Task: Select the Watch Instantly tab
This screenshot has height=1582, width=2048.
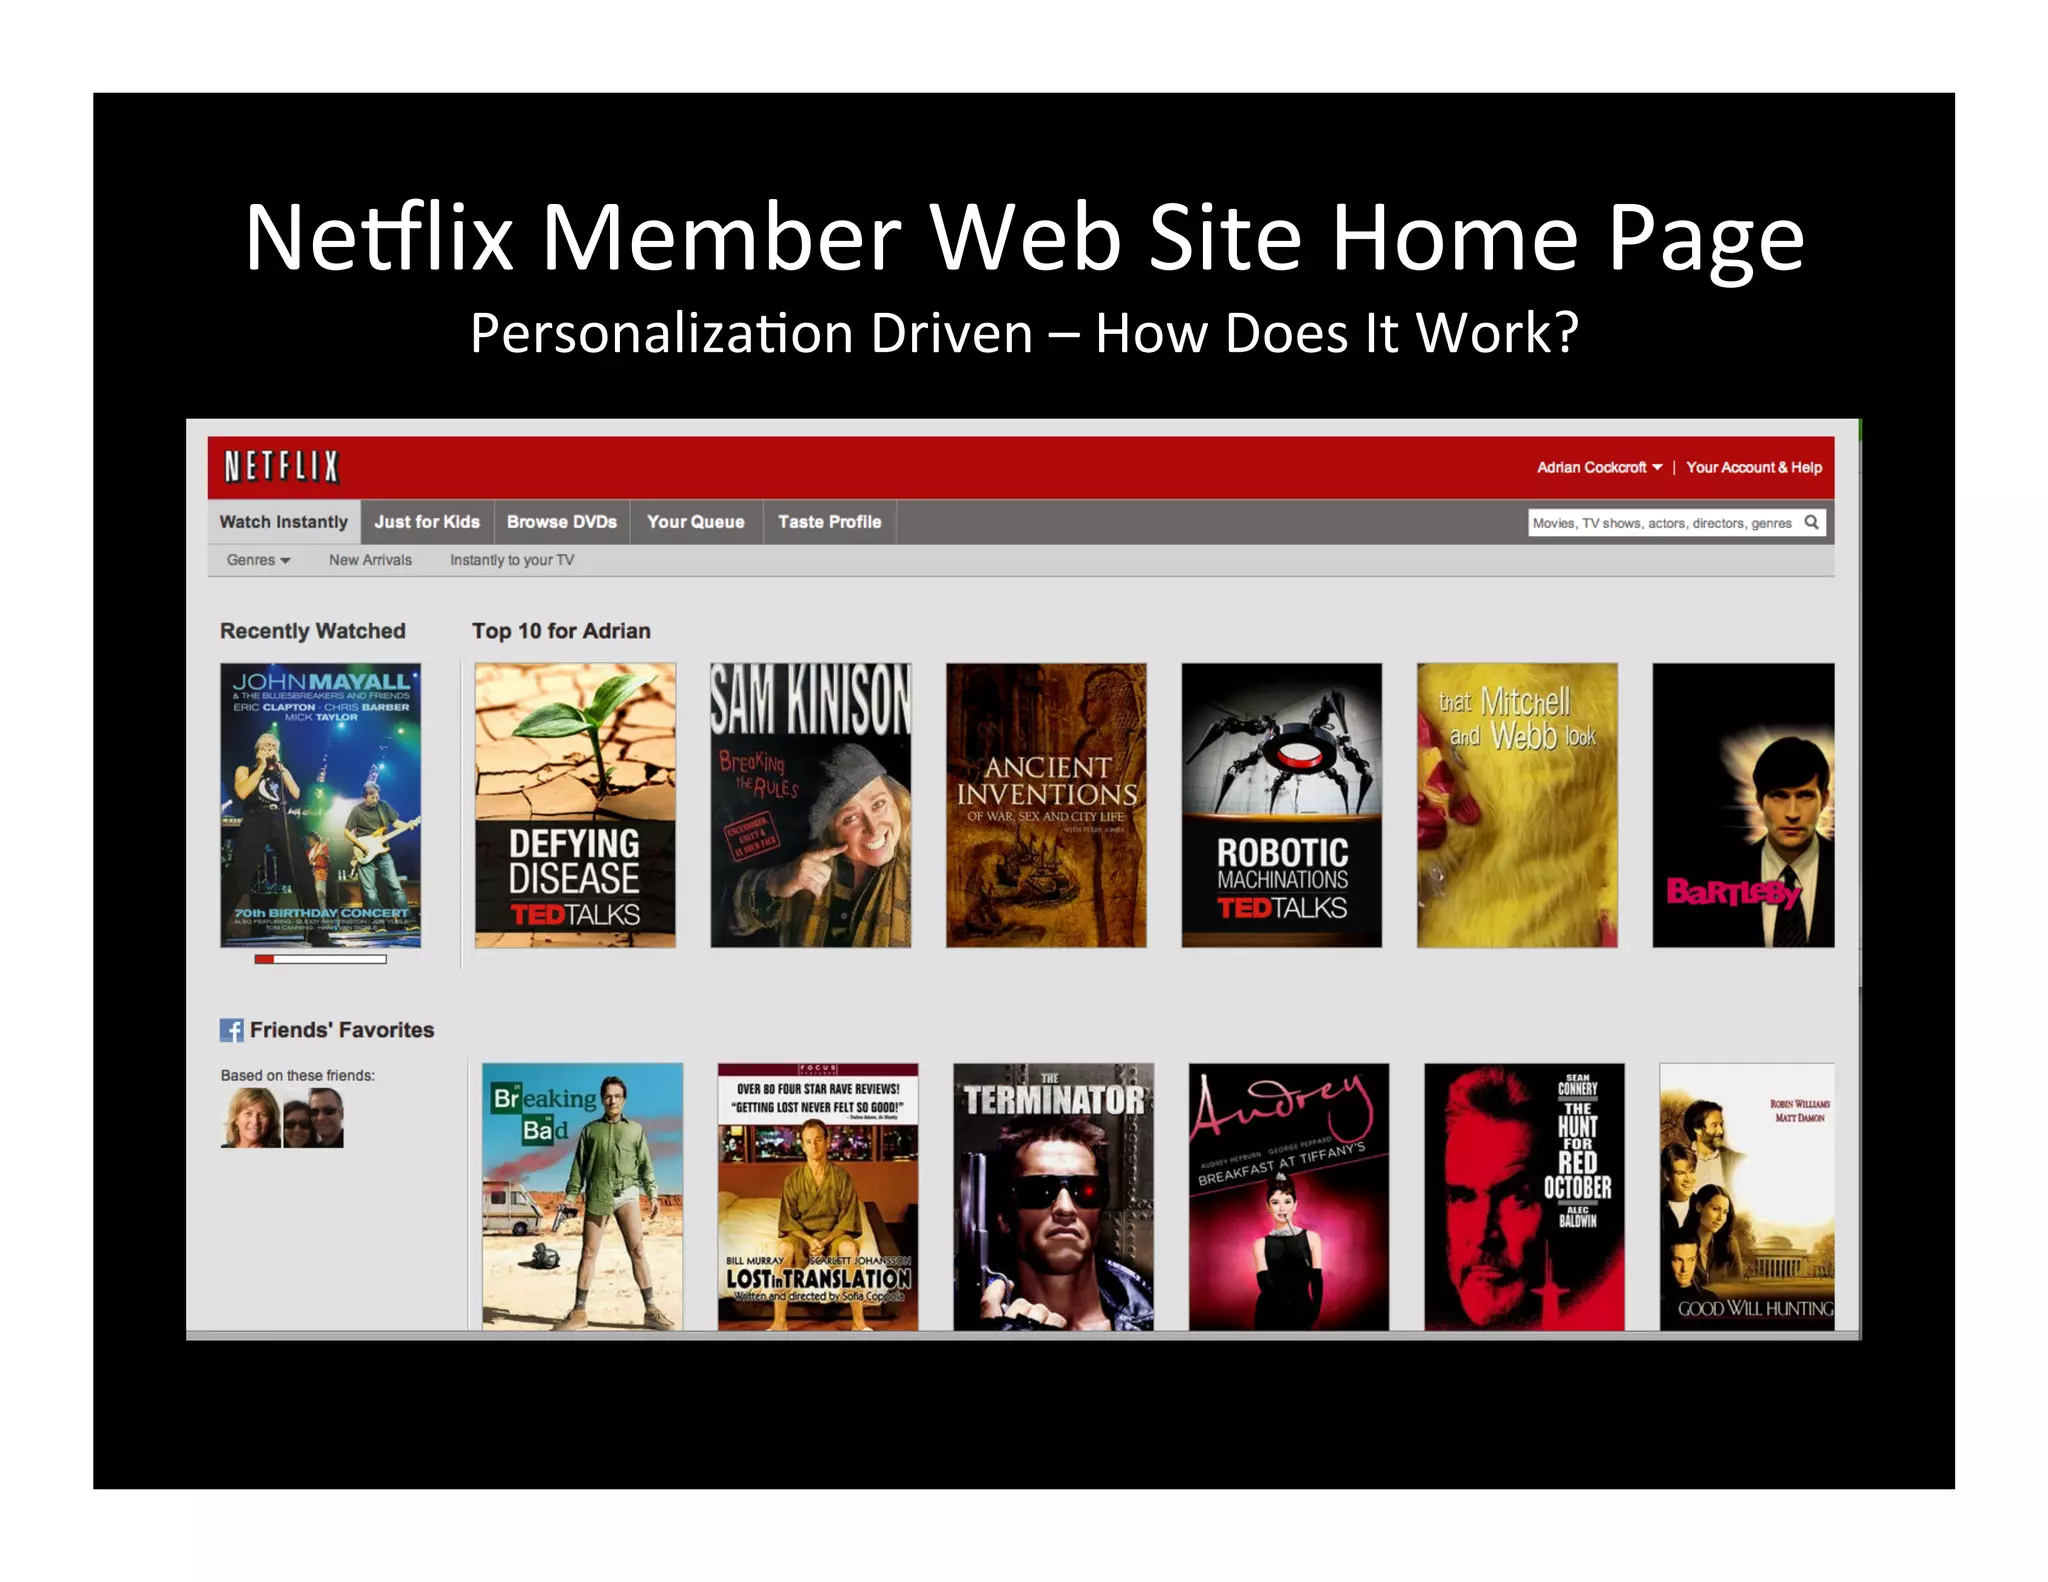Action: tap(284, 522)
